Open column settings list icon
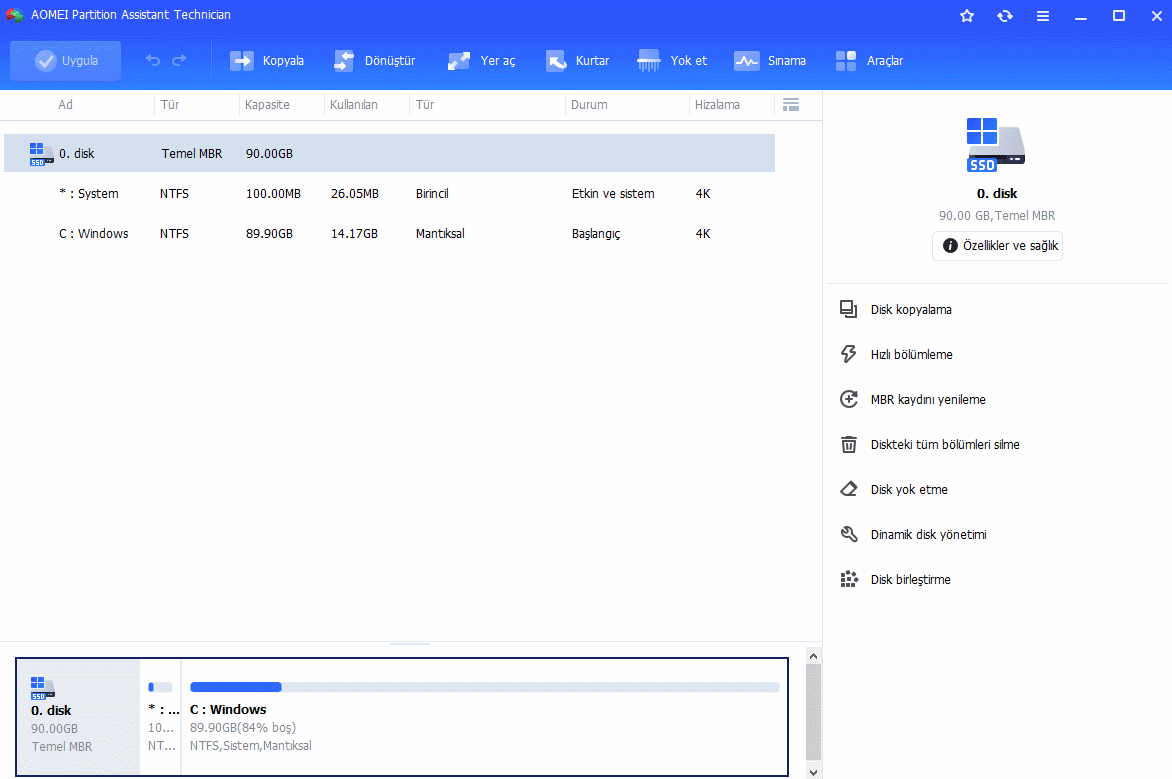 pyautogui.click(x=791, y=105)
